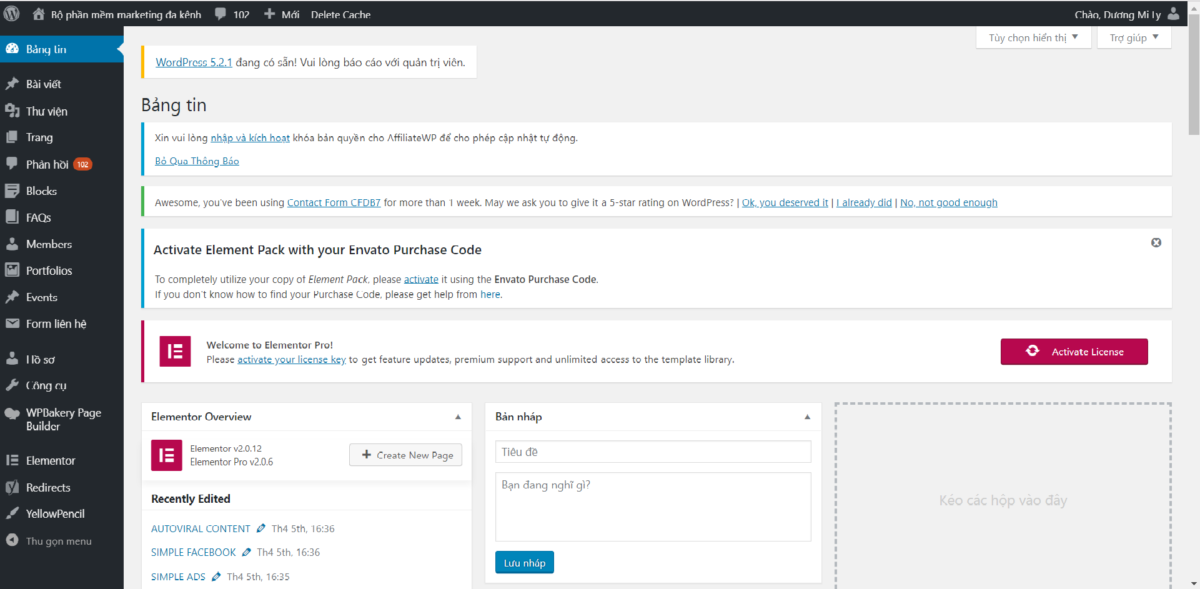Open the Mới new content menu
Screen dimensions: 1200x589
(x=282, y=15)
